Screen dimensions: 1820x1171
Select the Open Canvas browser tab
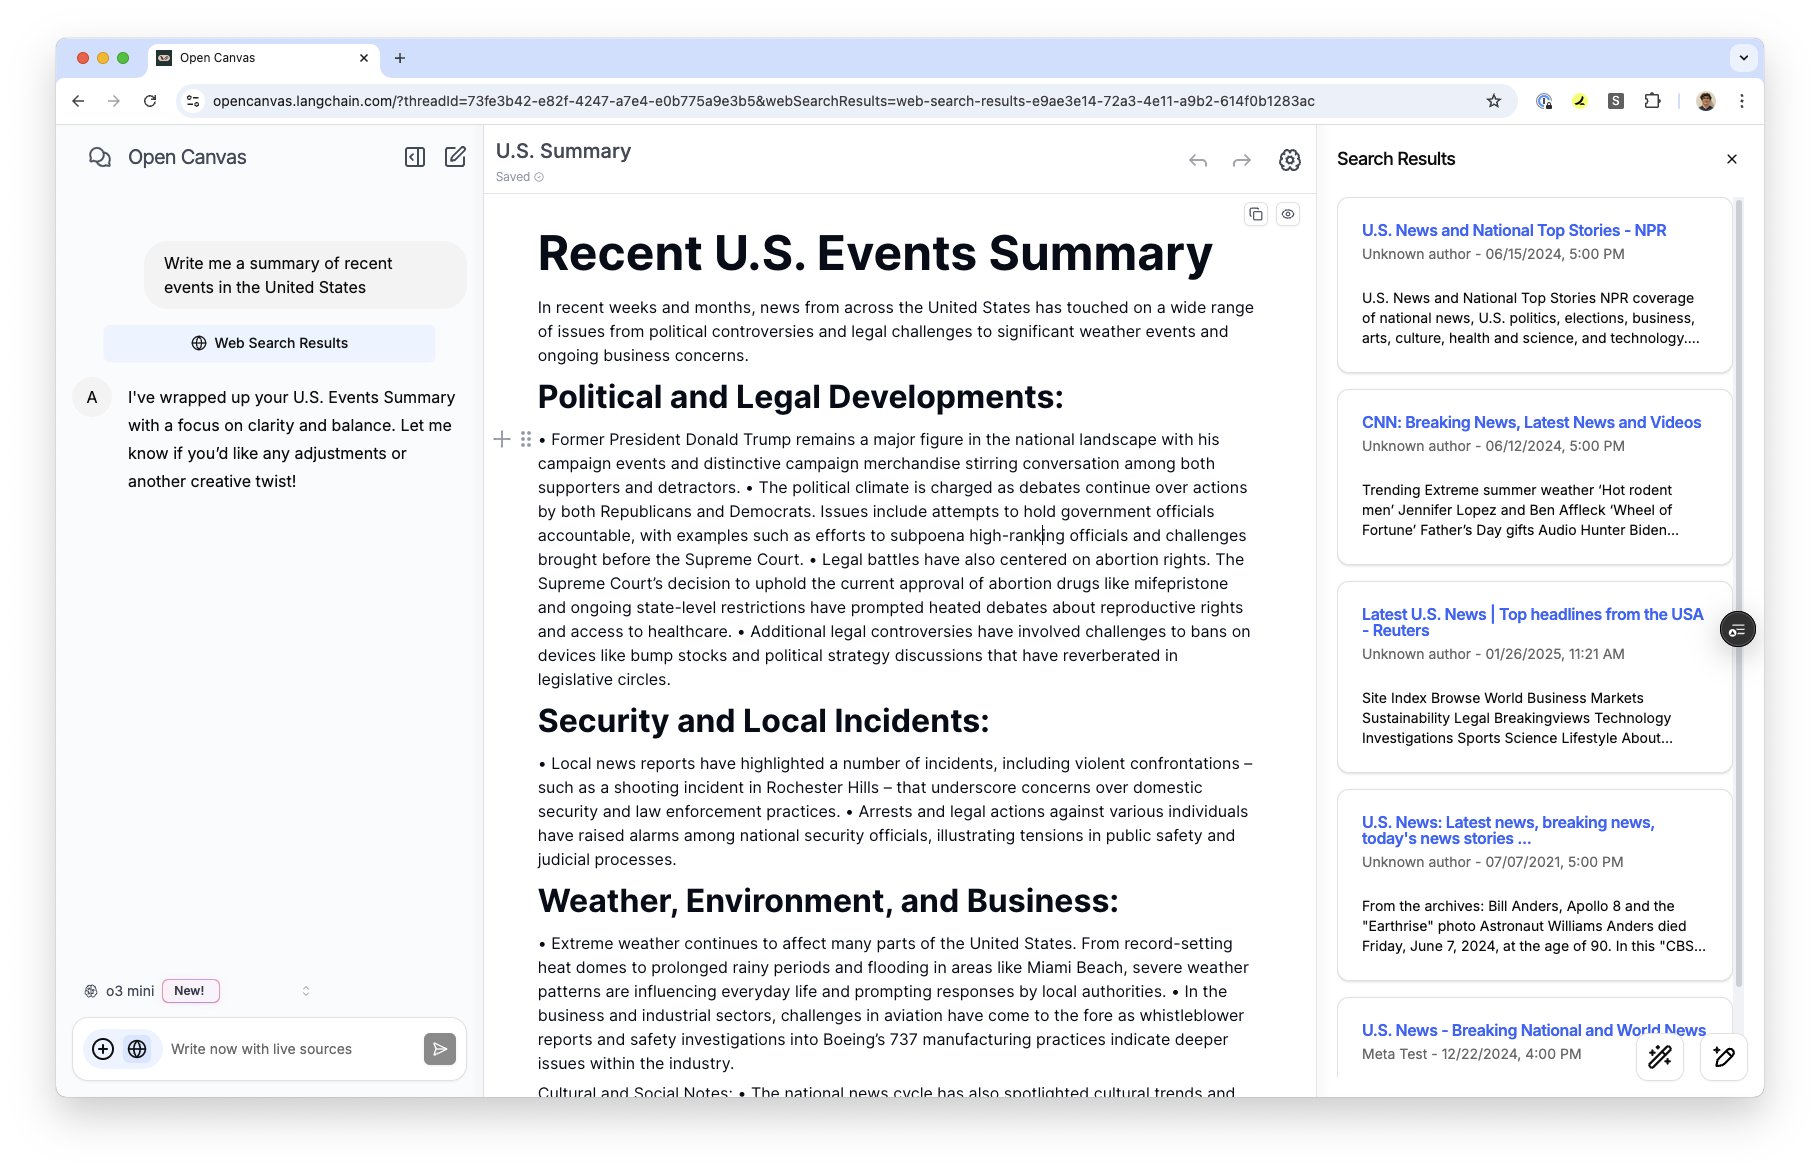tap(264, 58)
